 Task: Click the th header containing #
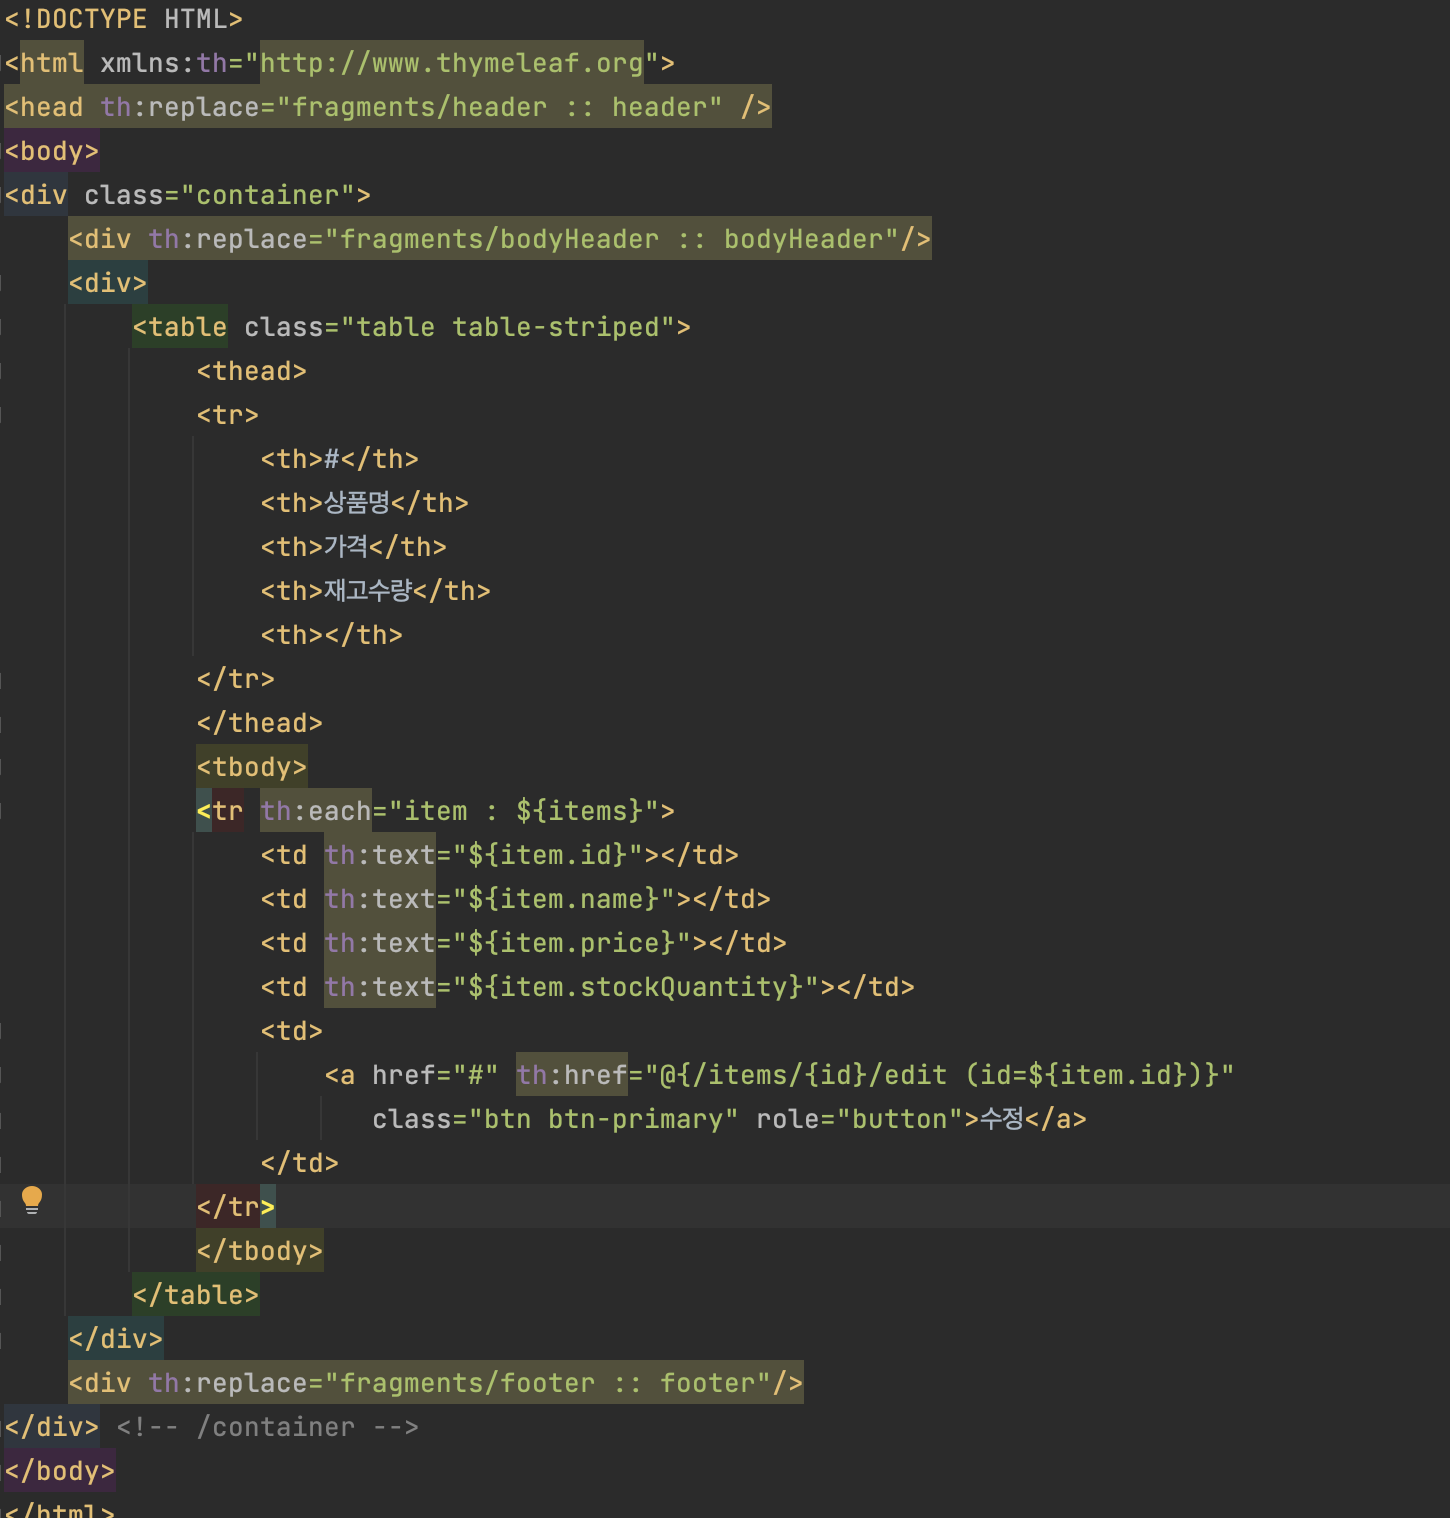click(340, 459)
